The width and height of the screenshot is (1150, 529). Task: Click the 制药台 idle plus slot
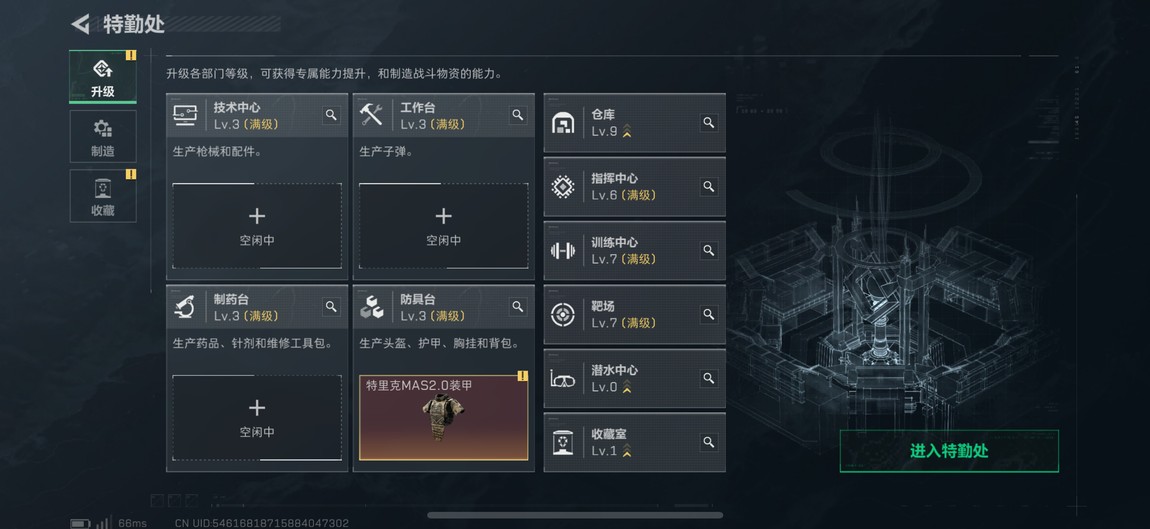click(257, 417)
